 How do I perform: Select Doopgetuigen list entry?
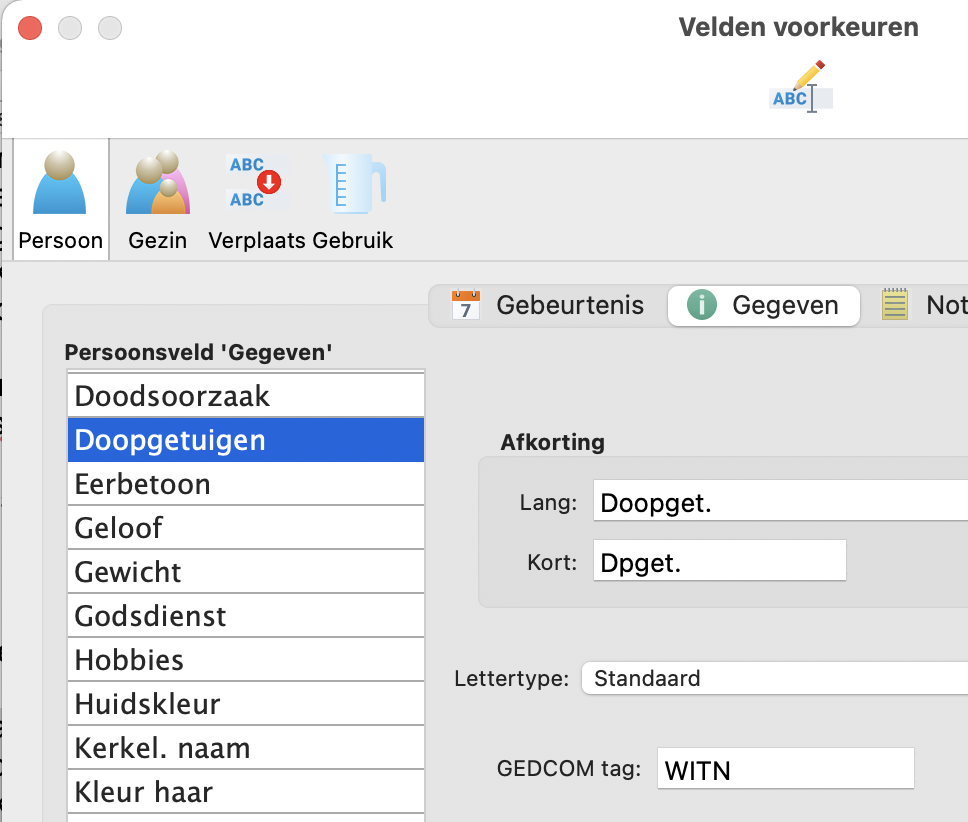pos(245,440)
